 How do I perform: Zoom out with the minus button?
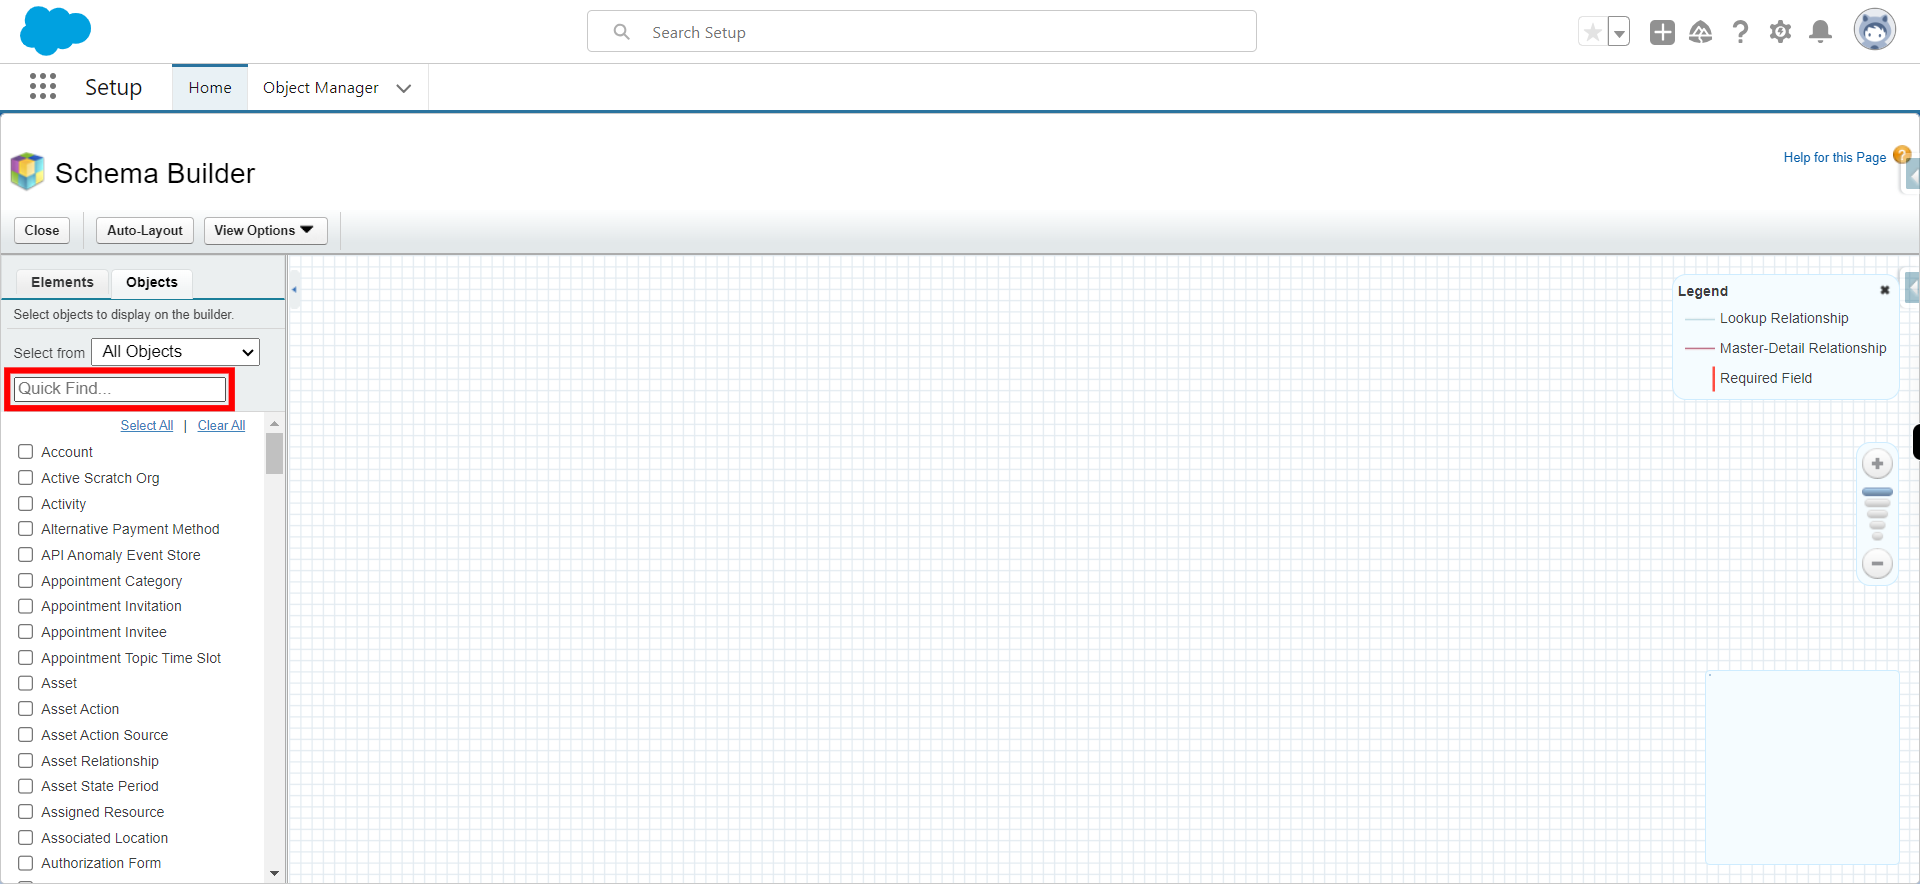pos(1877,564)
